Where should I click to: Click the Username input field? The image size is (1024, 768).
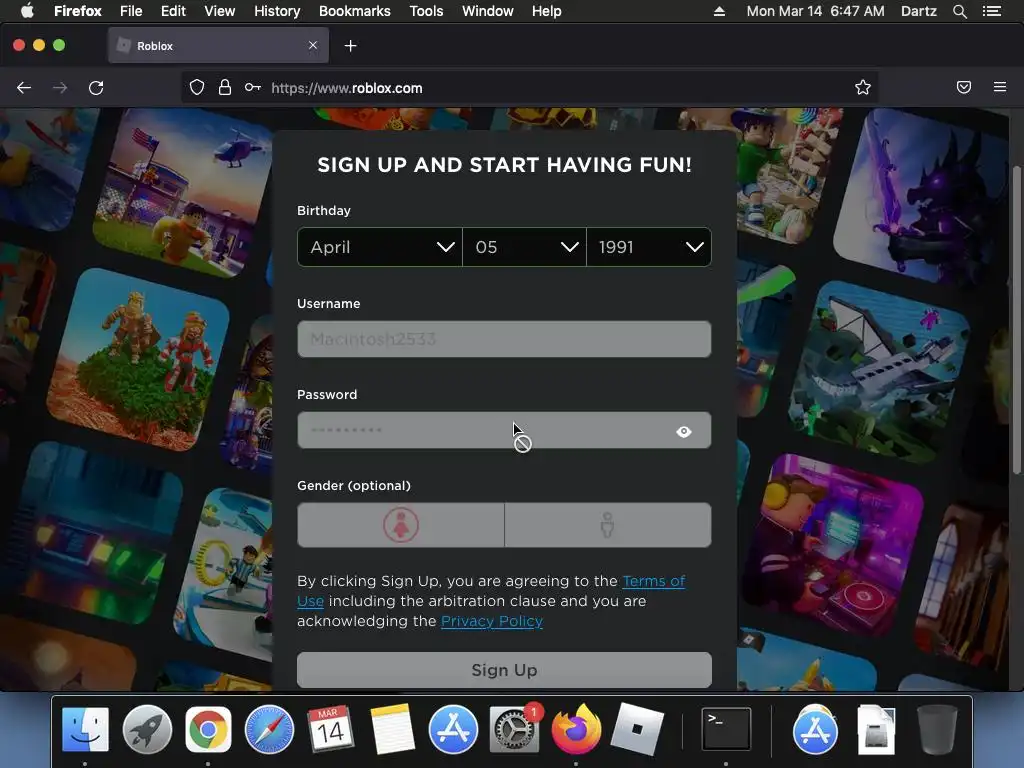pyautogui.click(x=504, y=339)
